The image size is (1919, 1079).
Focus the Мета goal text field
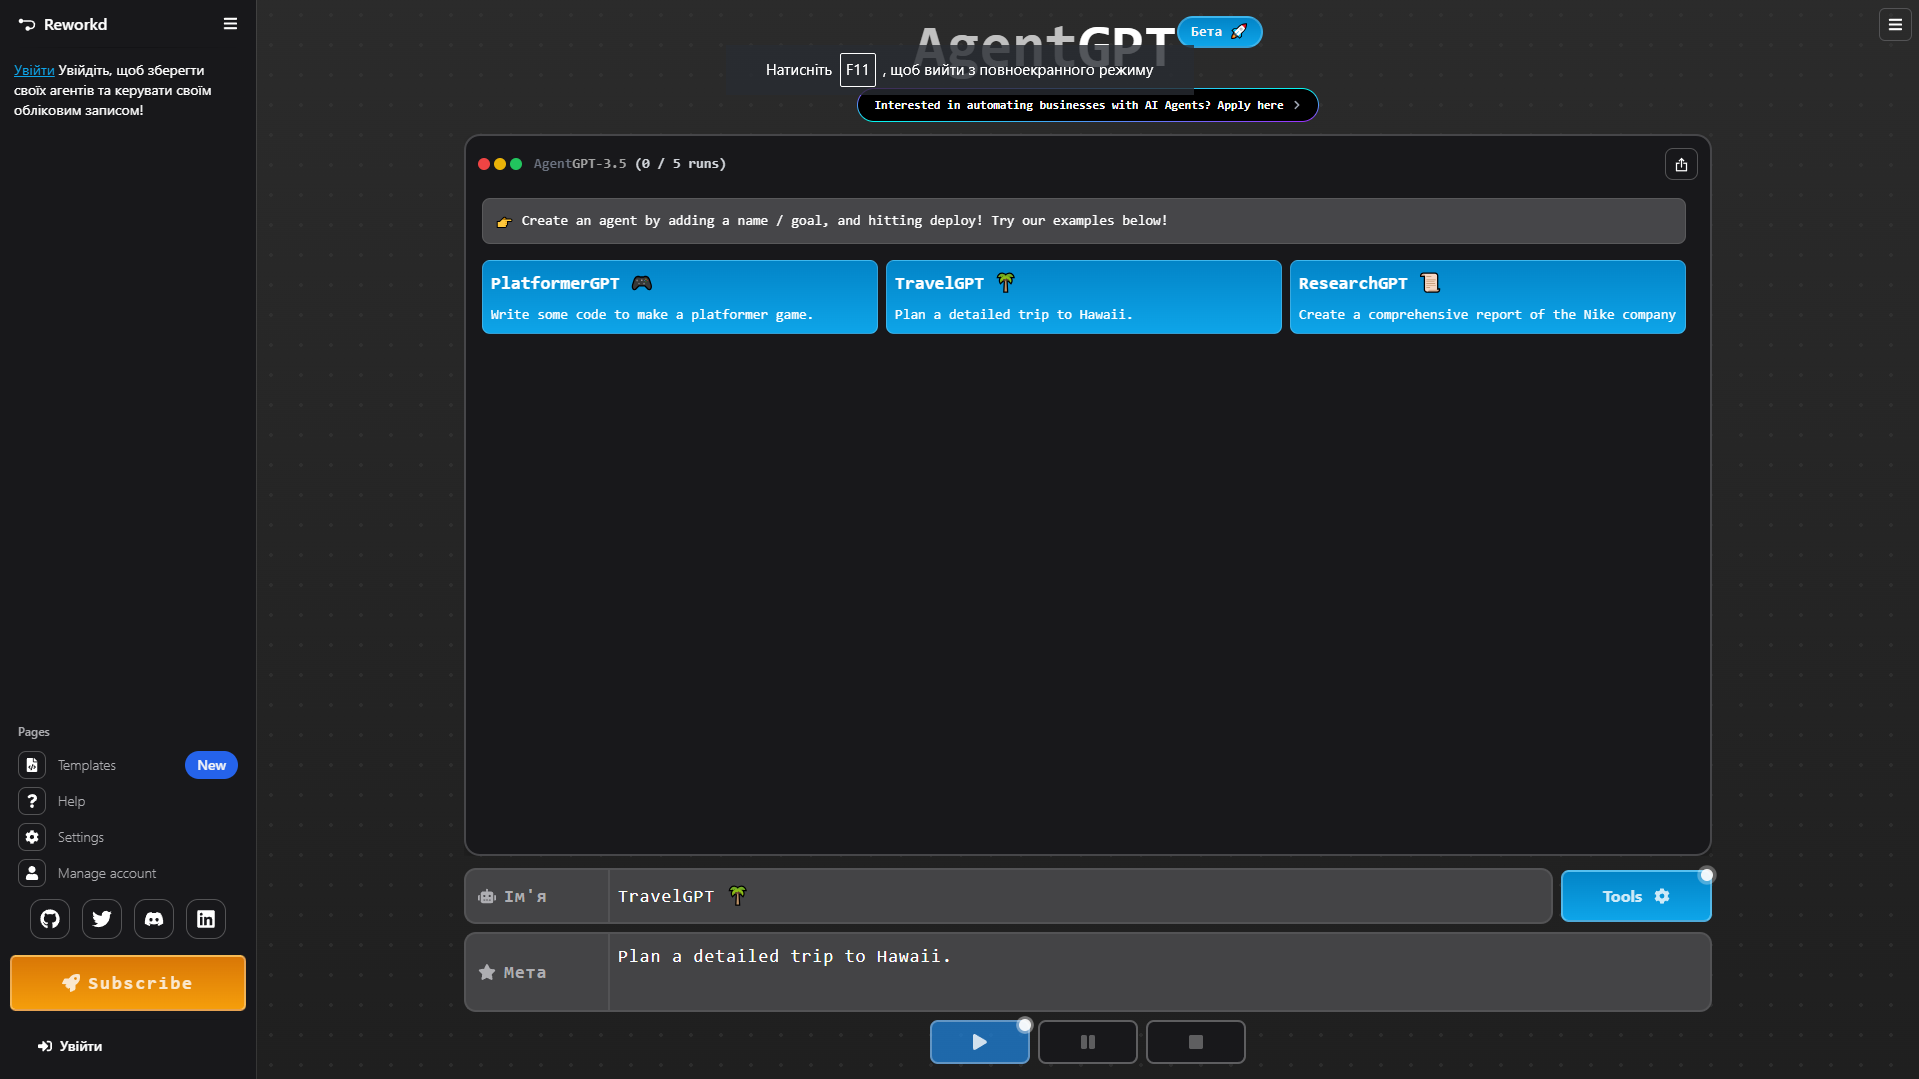[1159, 972]
